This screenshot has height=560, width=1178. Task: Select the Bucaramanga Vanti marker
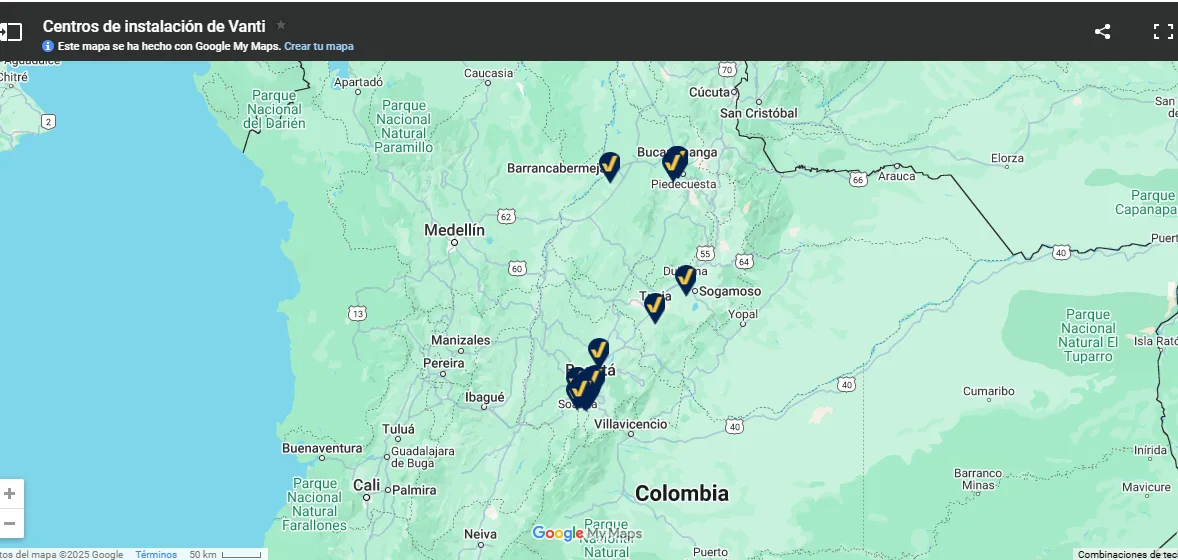[675, 162]
